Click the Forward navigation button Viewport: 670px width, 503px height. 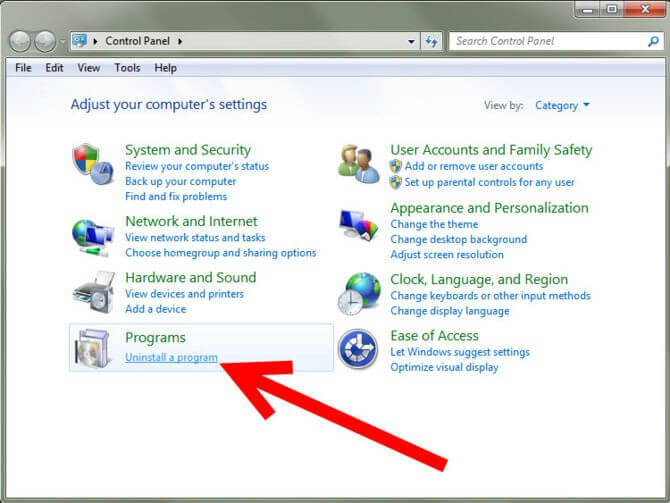(45, 41)
